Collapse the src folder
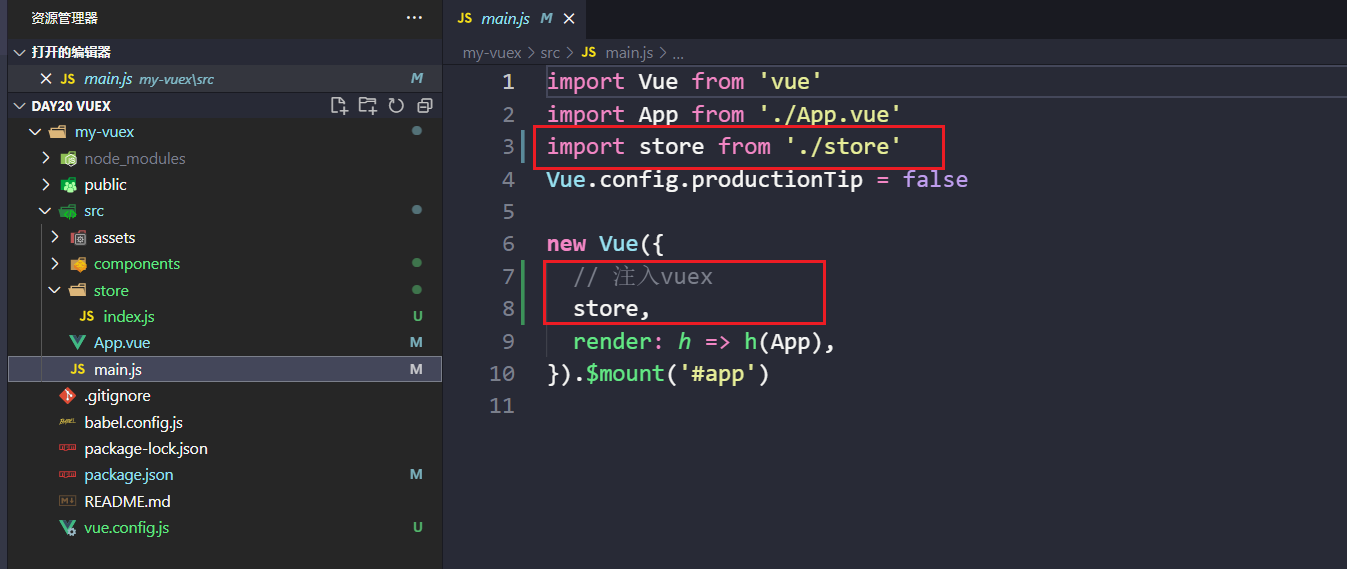 pyautogui.click(x=46, y=211)
